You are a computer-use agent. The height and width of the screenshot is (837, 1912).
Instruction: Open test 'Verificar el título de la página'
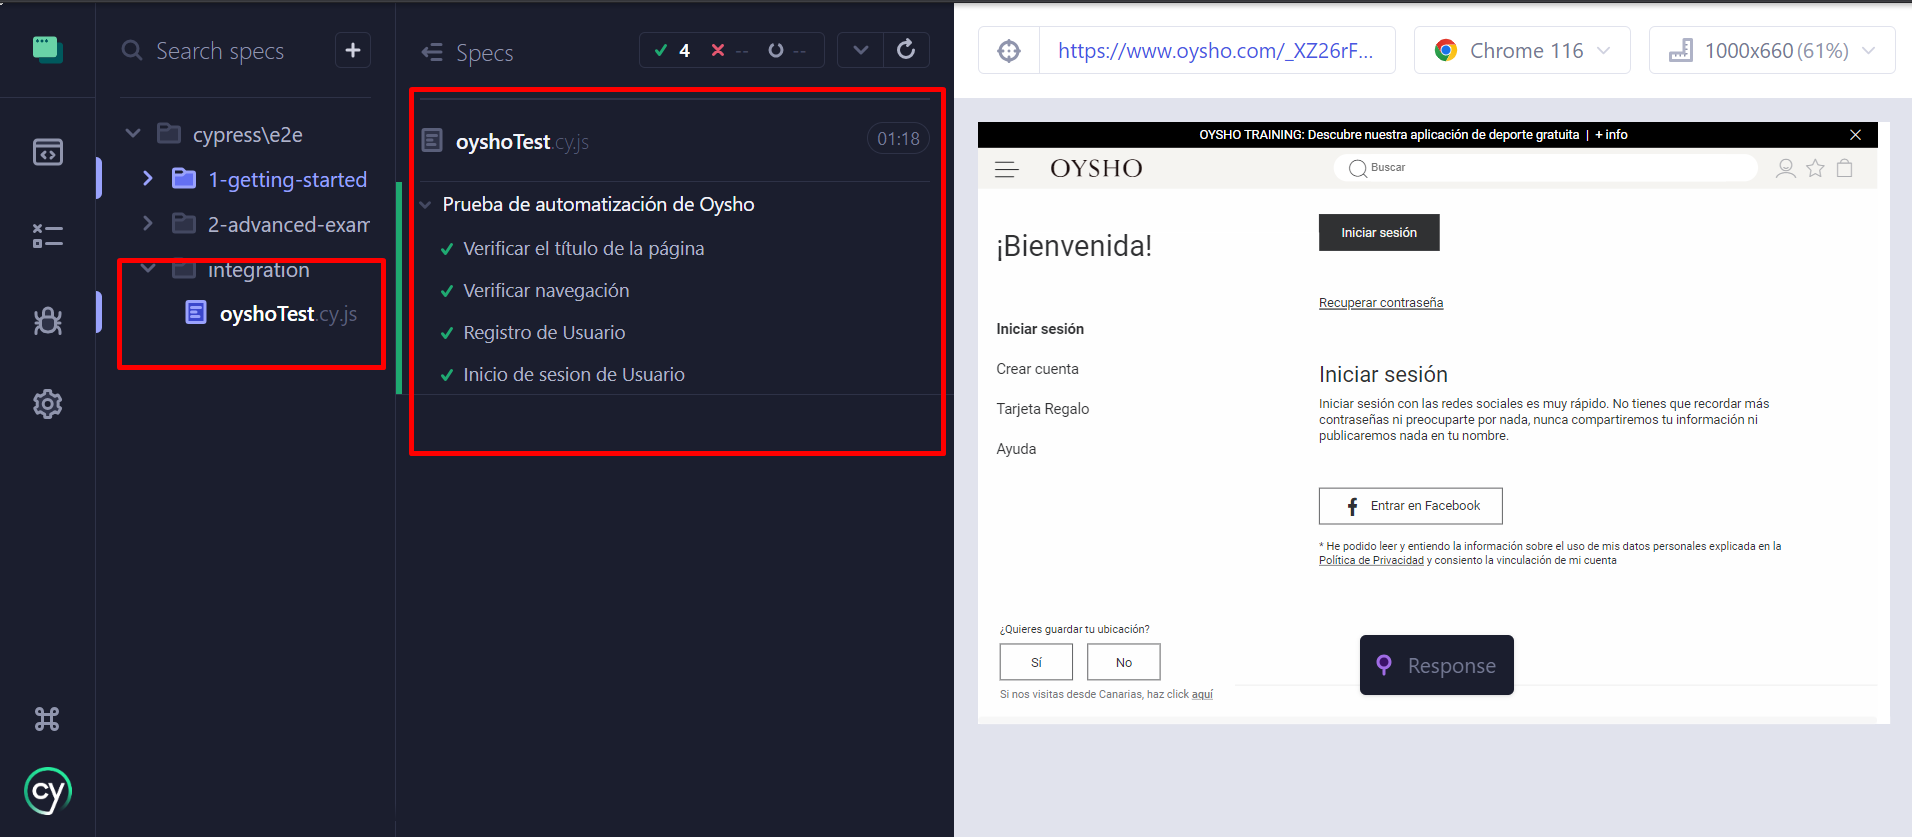coord(584,249)
